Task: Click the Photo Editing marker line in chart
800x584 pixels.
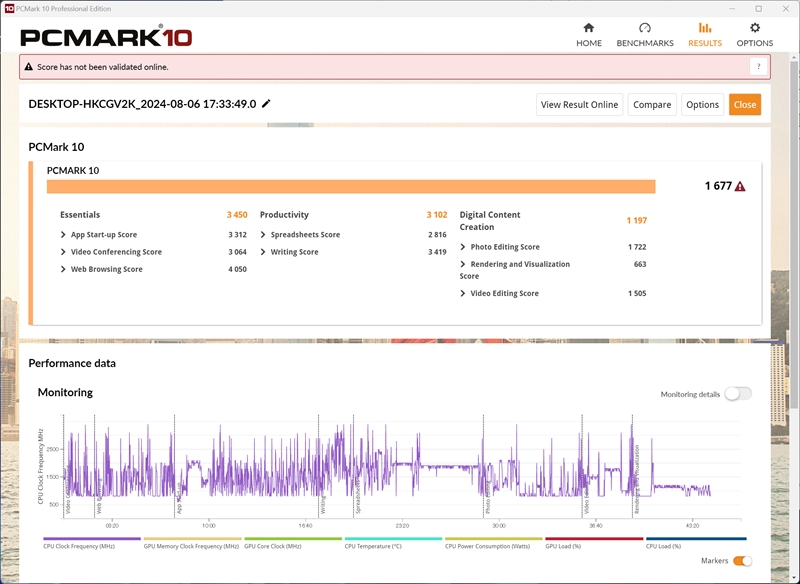Action: [x=484, y=466]
